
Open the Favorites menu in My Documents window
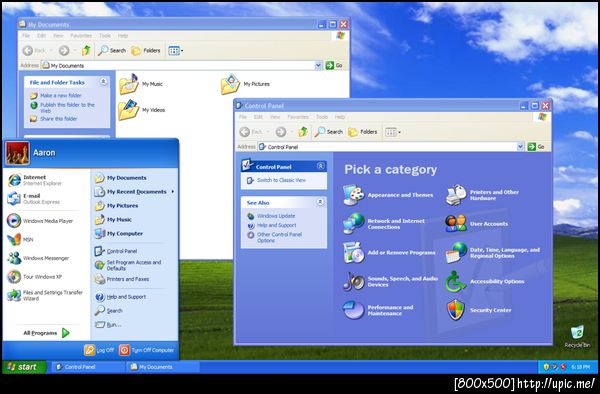(x=81, y=36)
